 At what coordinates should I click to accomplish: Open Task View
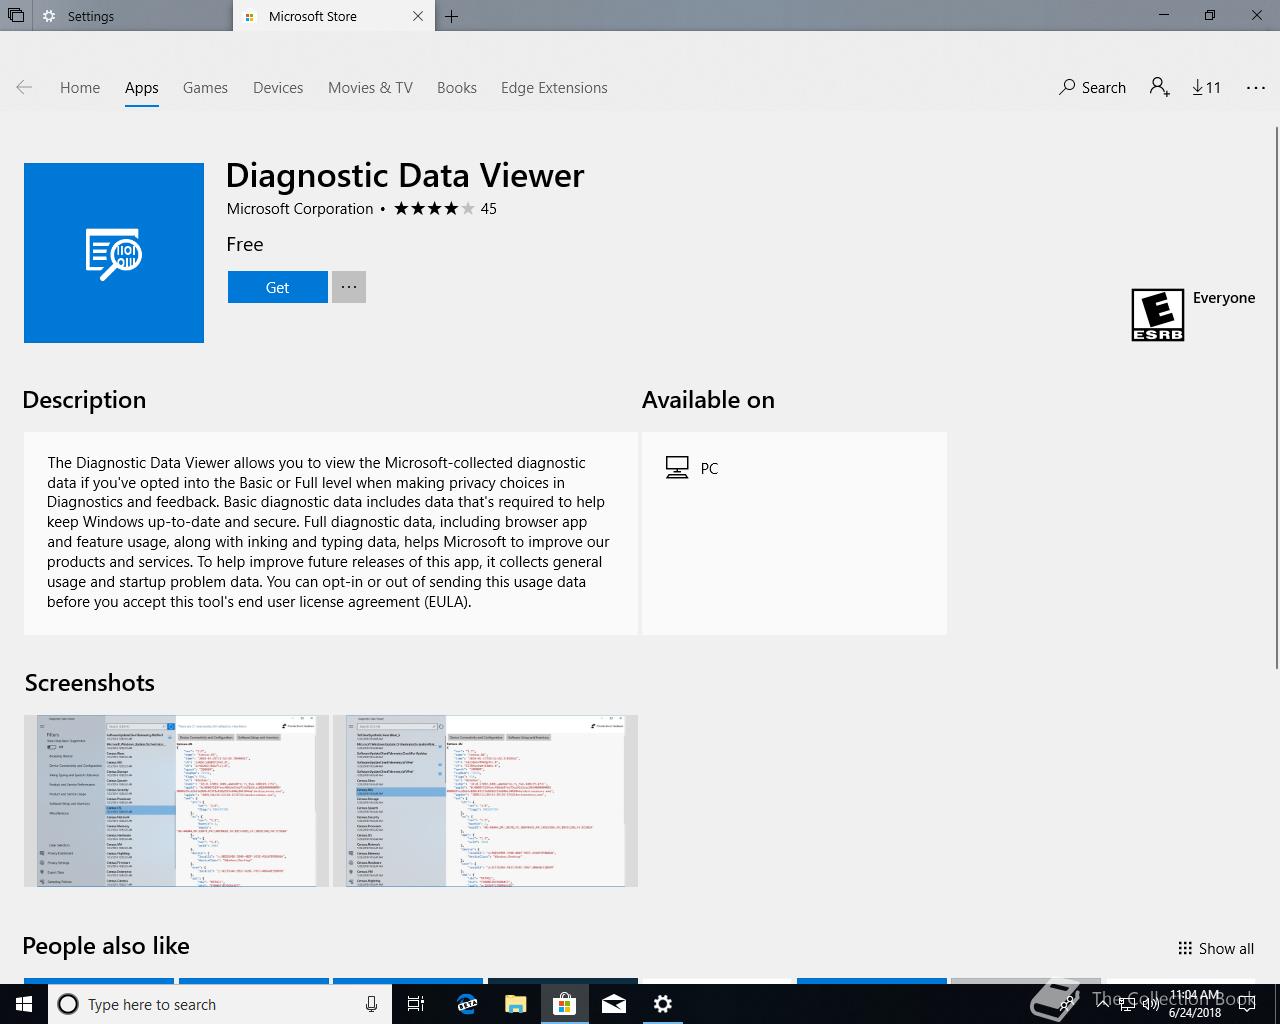click(416, 1004)
